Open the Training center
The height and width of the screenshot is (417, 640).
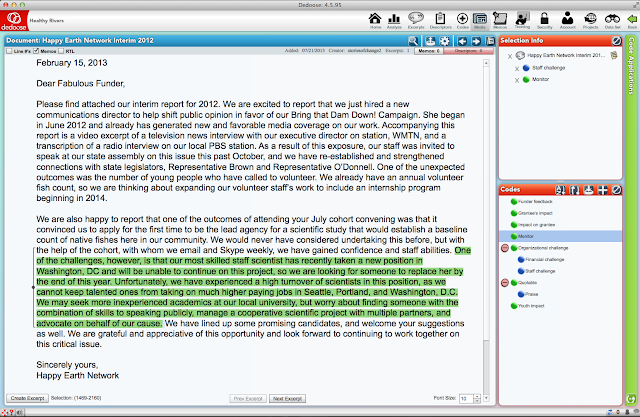click(x=522, y=20)
